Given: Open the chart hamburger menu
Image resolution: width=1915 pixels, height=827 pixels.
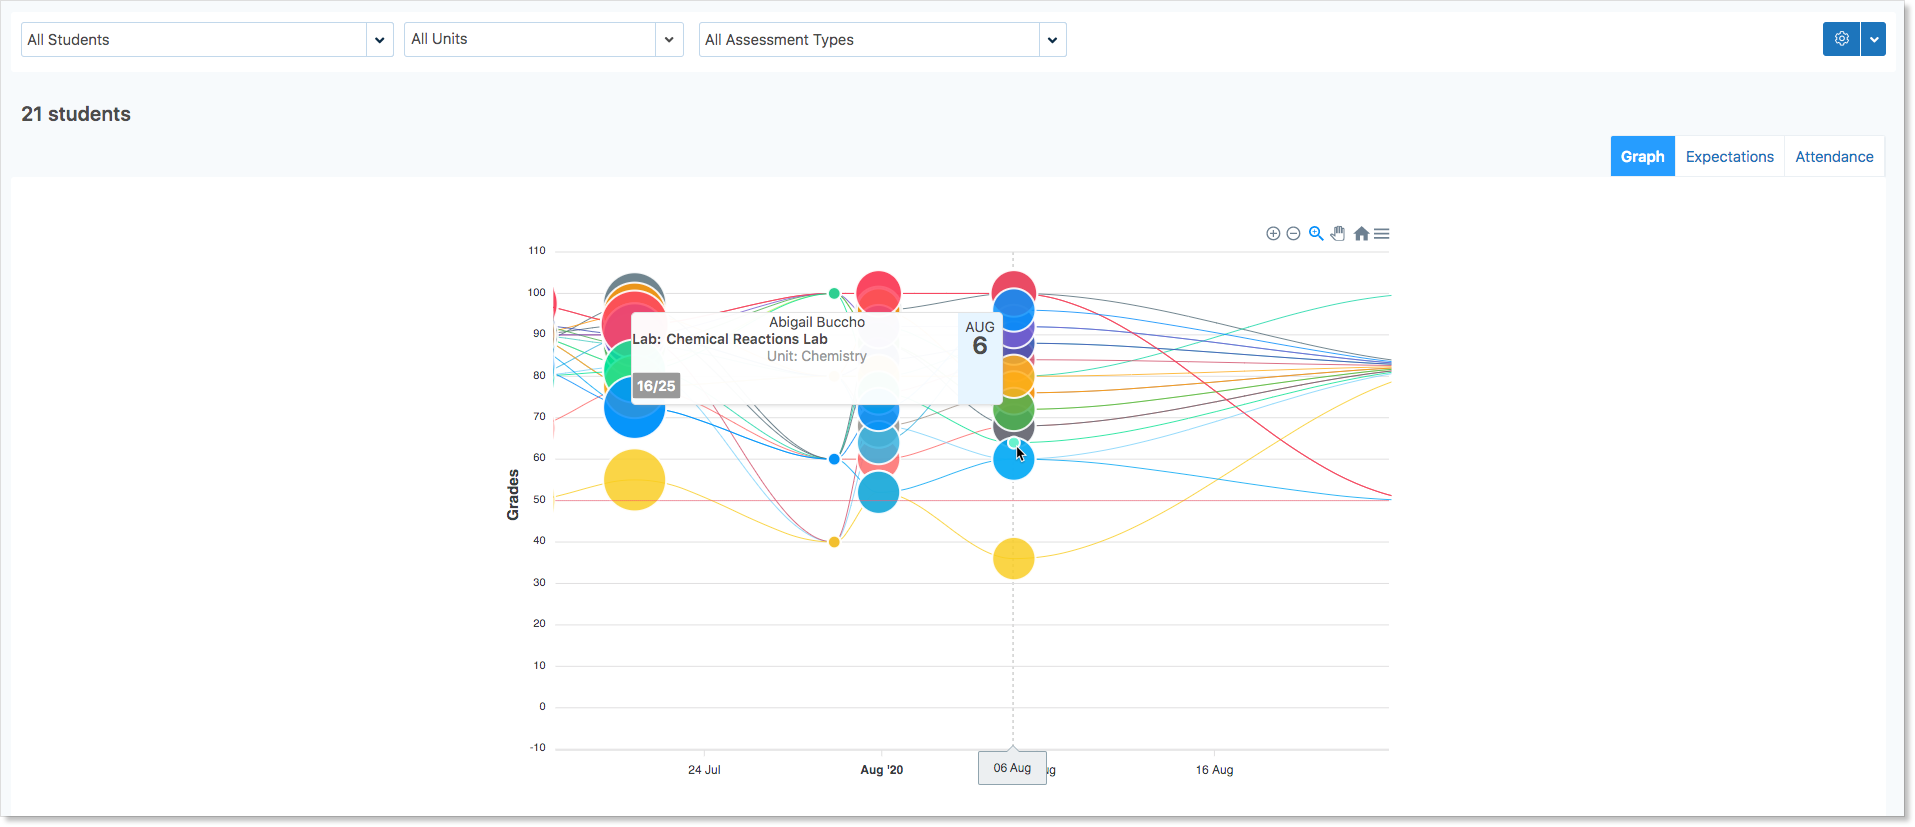Looking at the screenshot, I should coord(1382,234).
